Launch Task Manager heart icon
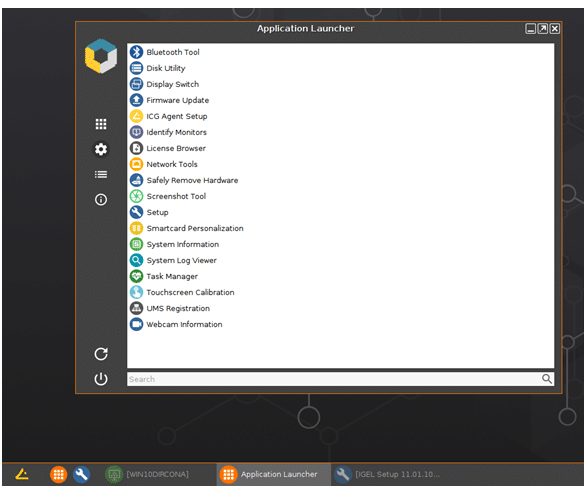 pyautogui.click(x=136, y=276)
